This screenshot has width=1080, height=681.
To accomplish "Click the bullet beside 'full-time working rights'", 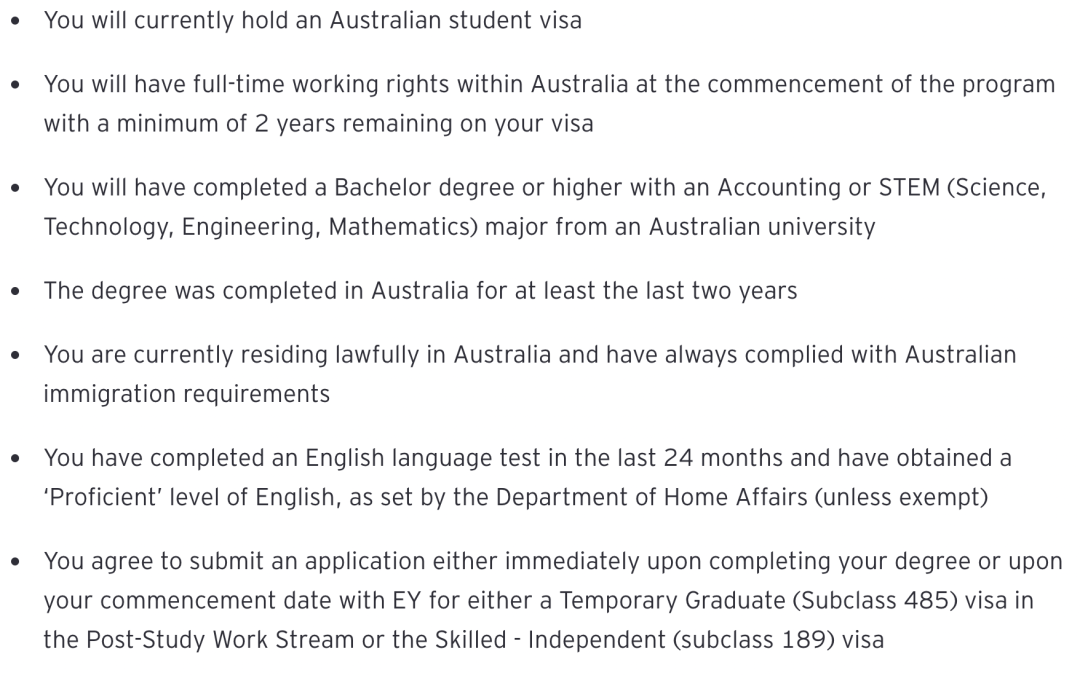I will tap(15, 85).
